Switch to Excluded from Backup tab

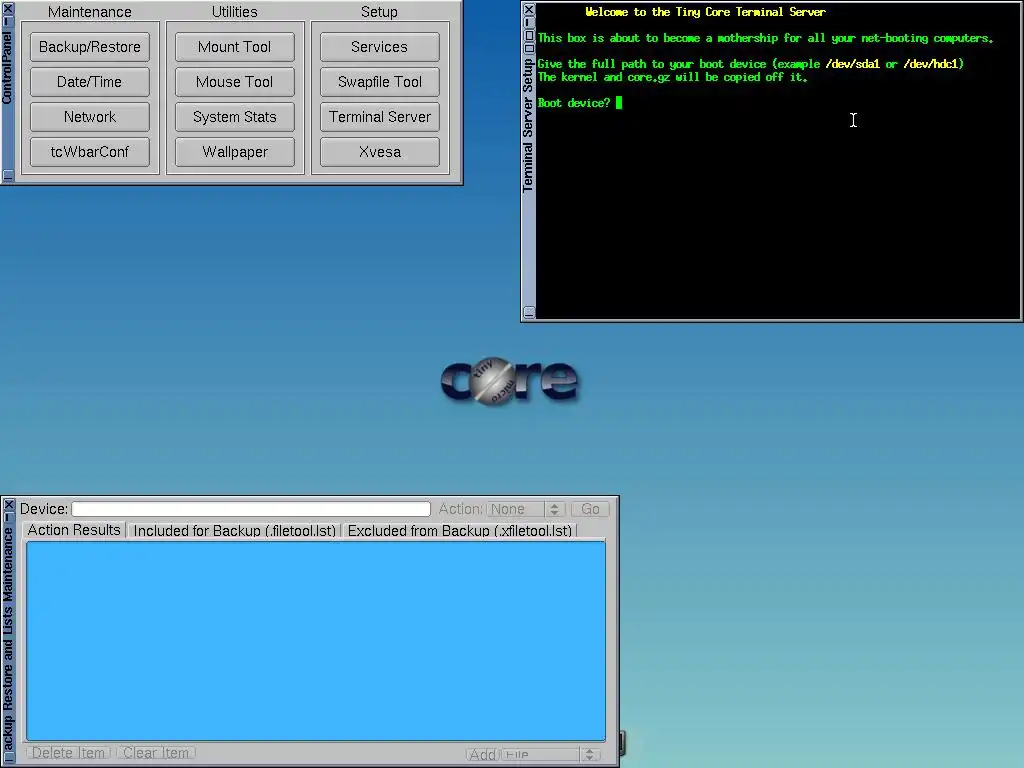coord(460,531)
